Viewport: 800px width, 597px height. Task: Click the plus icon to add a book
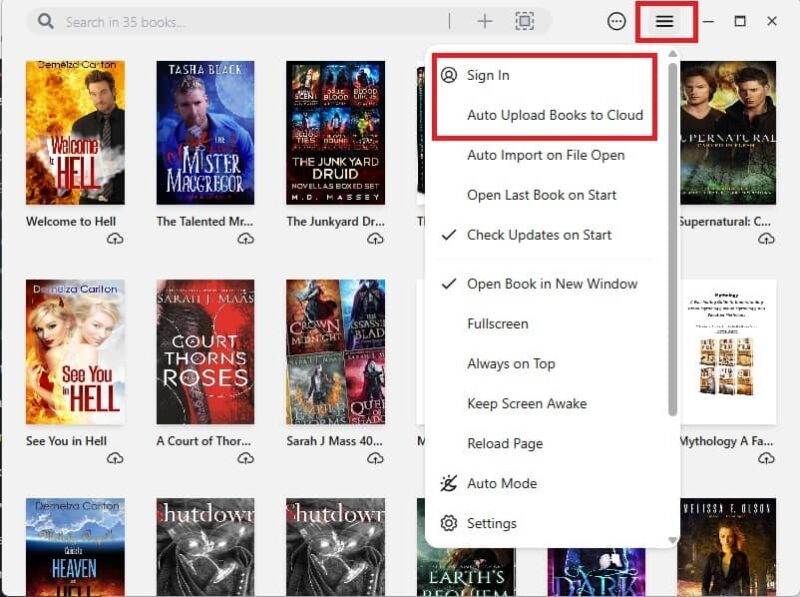click(x=484, y=20)
